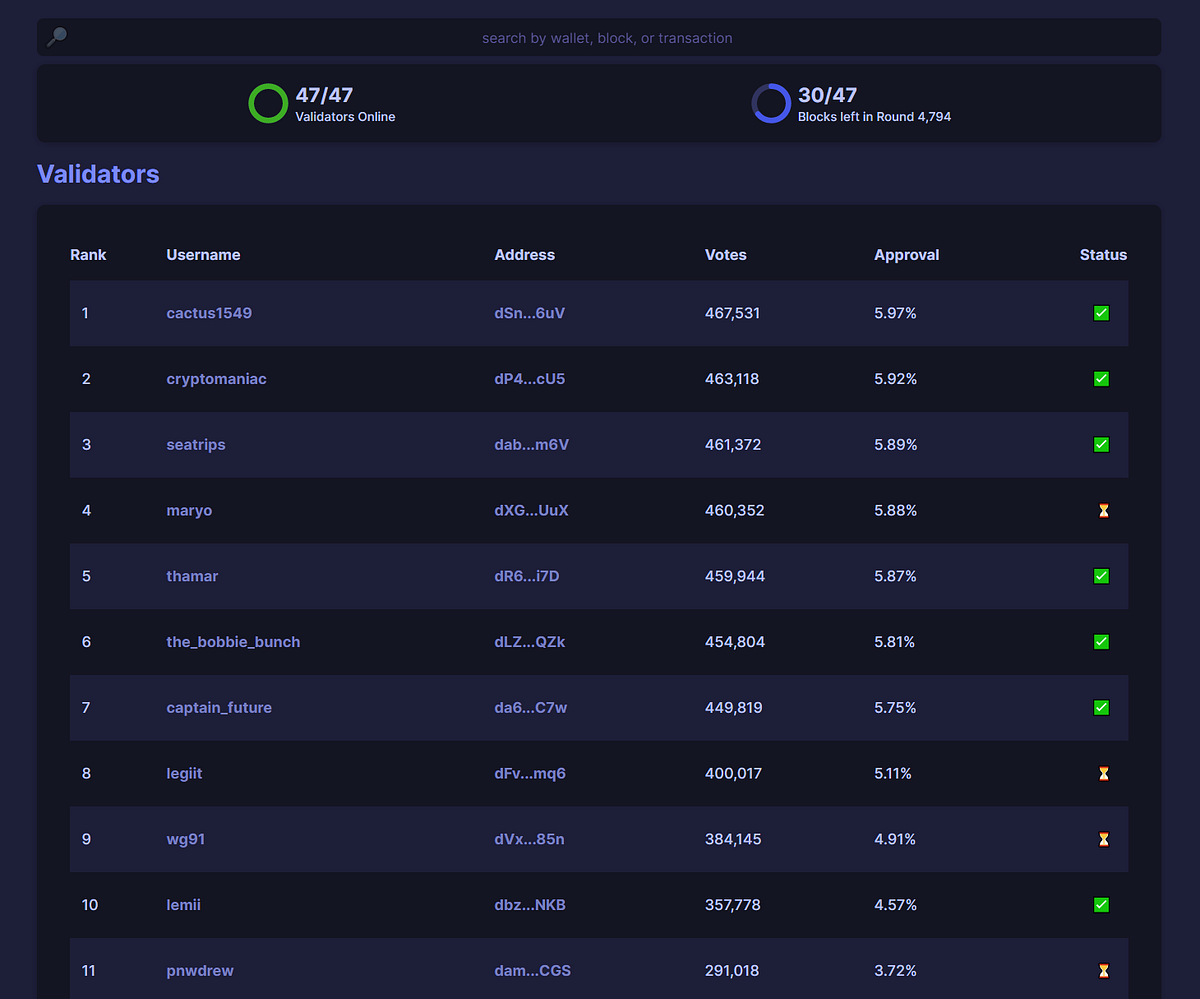Click the green check status for cryptomaniac

click(x=1101, y=379)
